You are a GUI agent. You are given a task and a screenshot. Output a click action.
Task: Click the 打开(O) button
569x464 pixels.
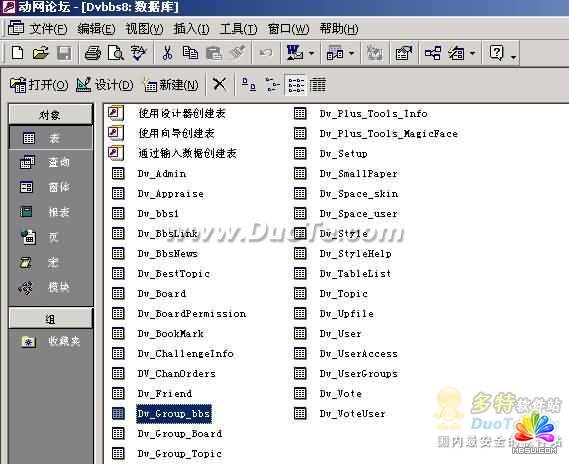click(39, 85)
